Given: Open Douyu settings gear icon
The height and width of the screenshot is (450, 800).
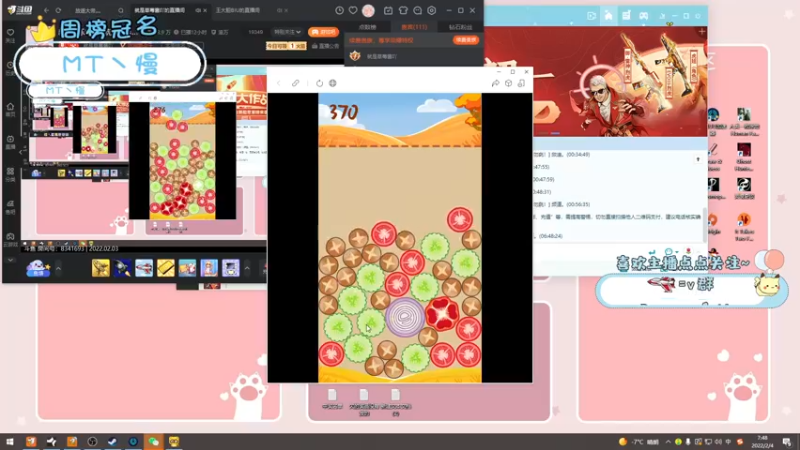Looking at the screenshot, I should 432,10.
